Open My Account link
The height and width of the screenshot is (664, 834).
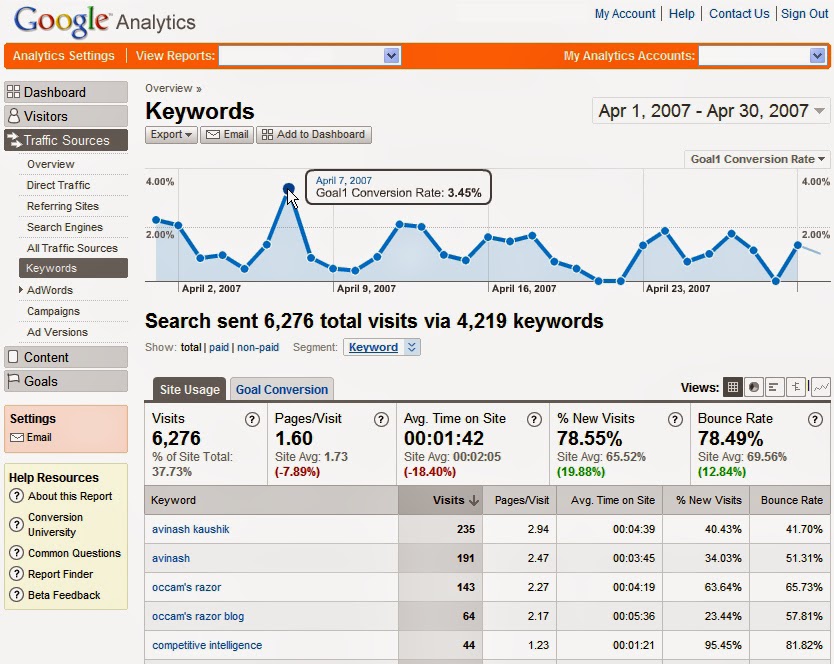coord(625,14)
